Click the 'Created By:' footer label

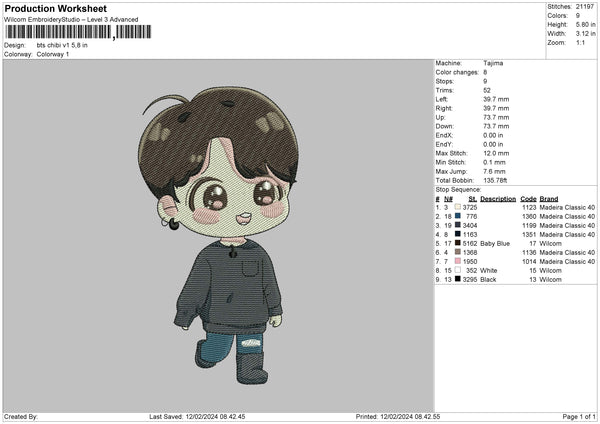(21, 416)
